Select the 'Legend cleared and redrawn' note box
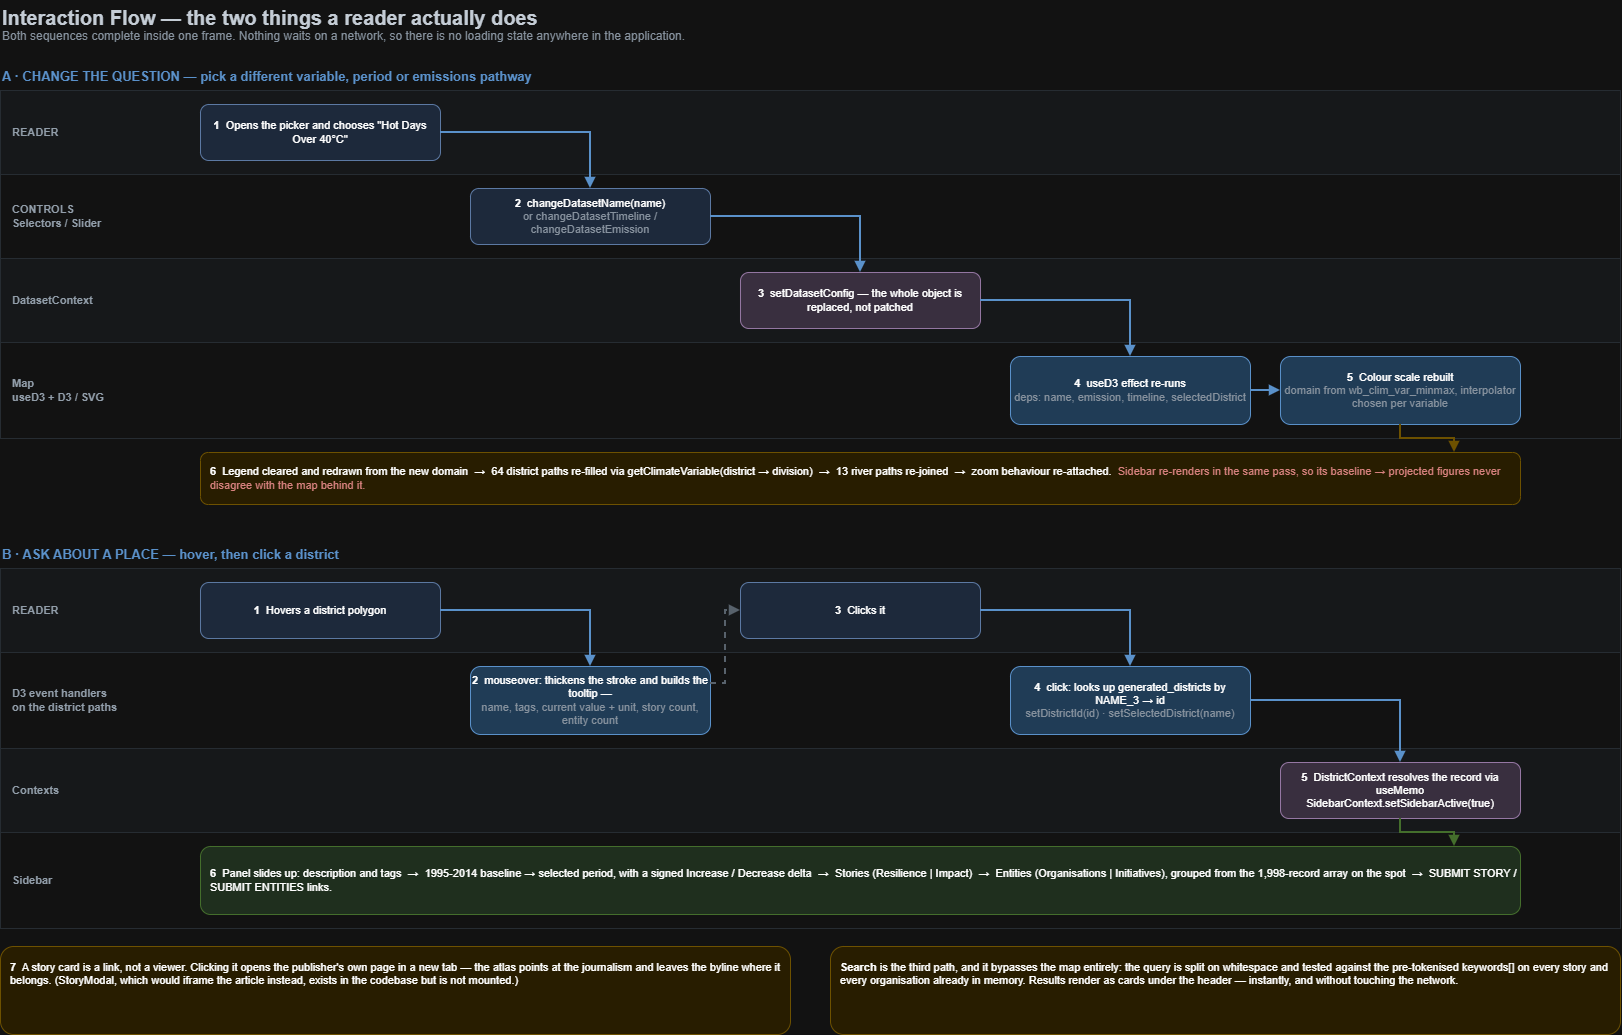This screenshot has width=1622, height=1035. click(860, 478)
